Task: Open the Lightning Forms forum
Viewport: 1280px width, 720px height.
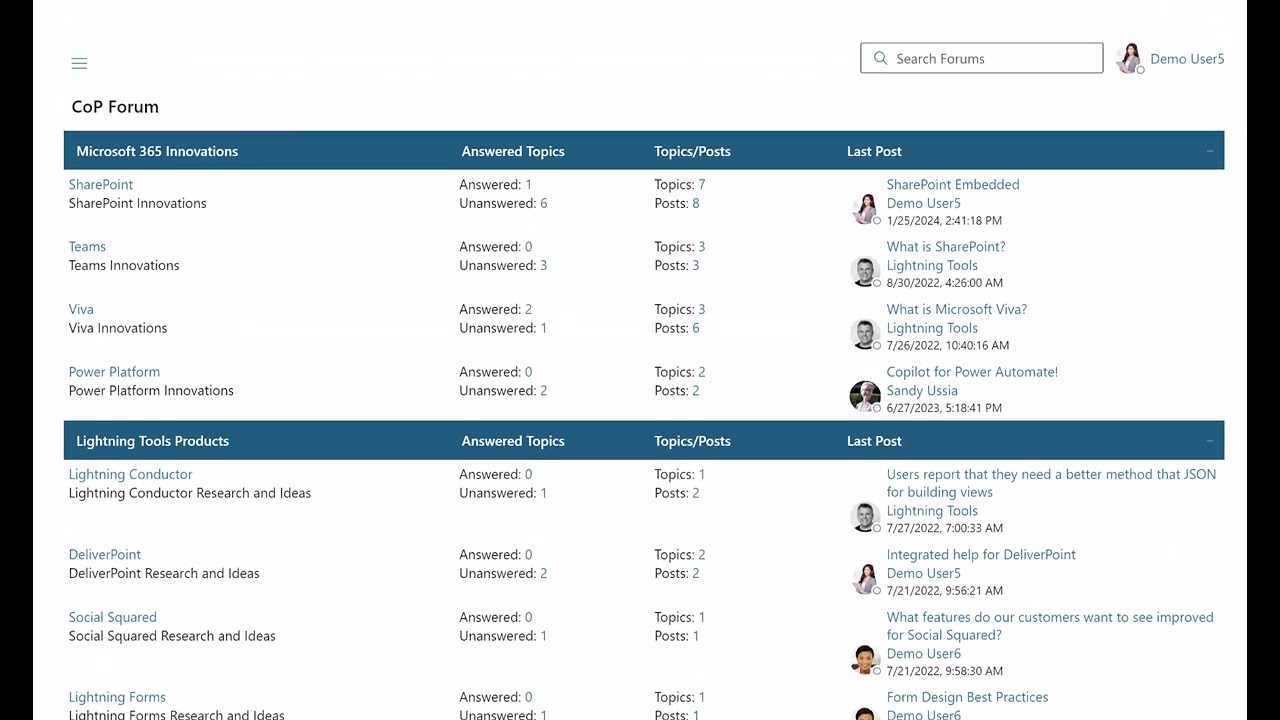Action: (117, 697)
